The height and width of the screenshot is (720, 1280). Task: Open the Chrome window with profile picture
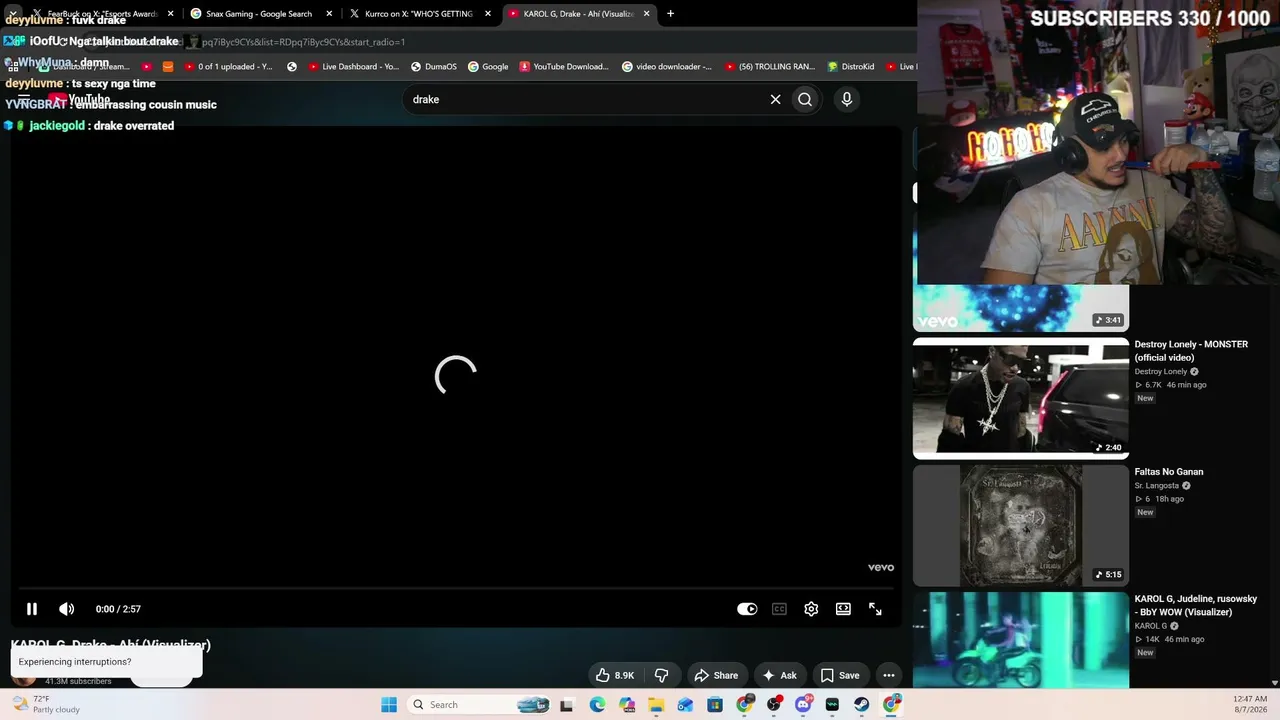pos(891,705)
